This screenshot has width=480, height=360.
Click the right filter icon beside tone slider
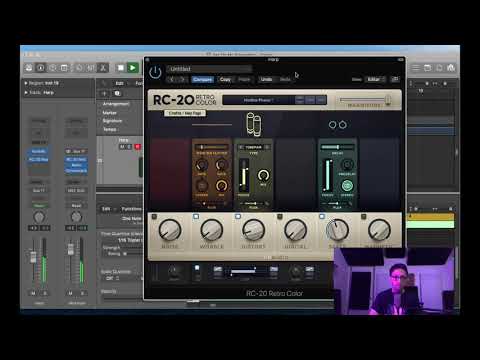[274, 269]
